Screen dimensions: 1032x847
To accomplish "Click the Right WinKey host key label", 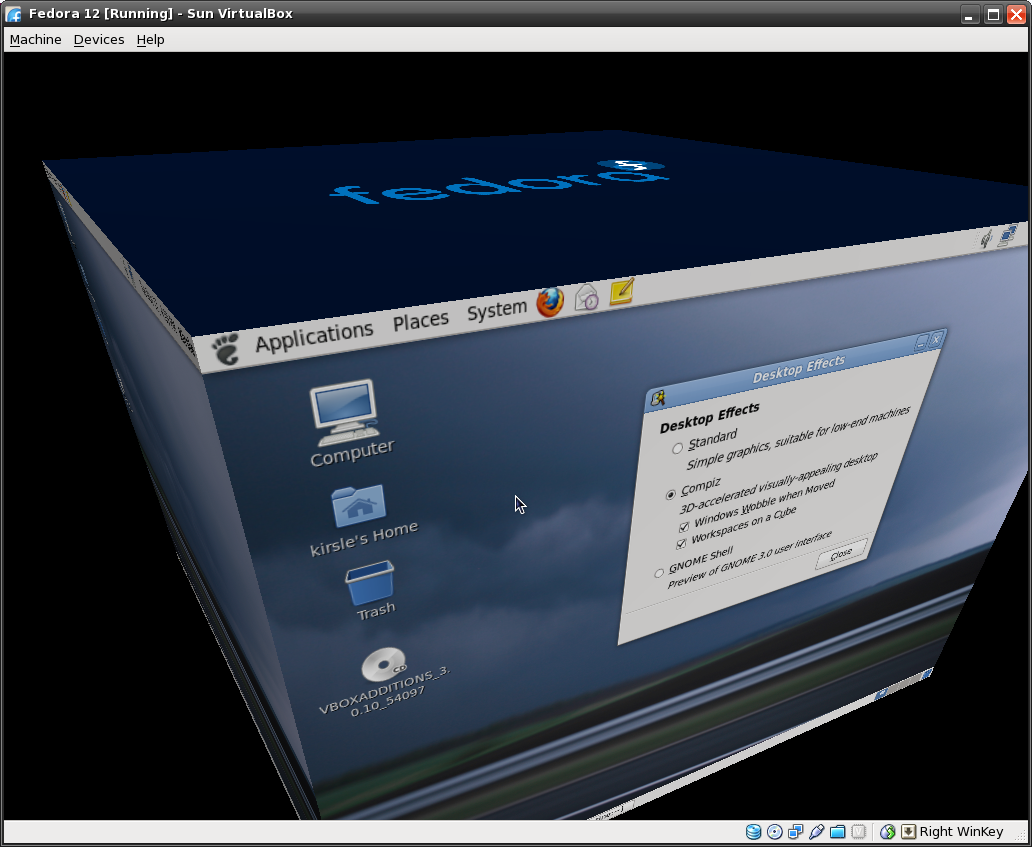I will pos(961,832).
